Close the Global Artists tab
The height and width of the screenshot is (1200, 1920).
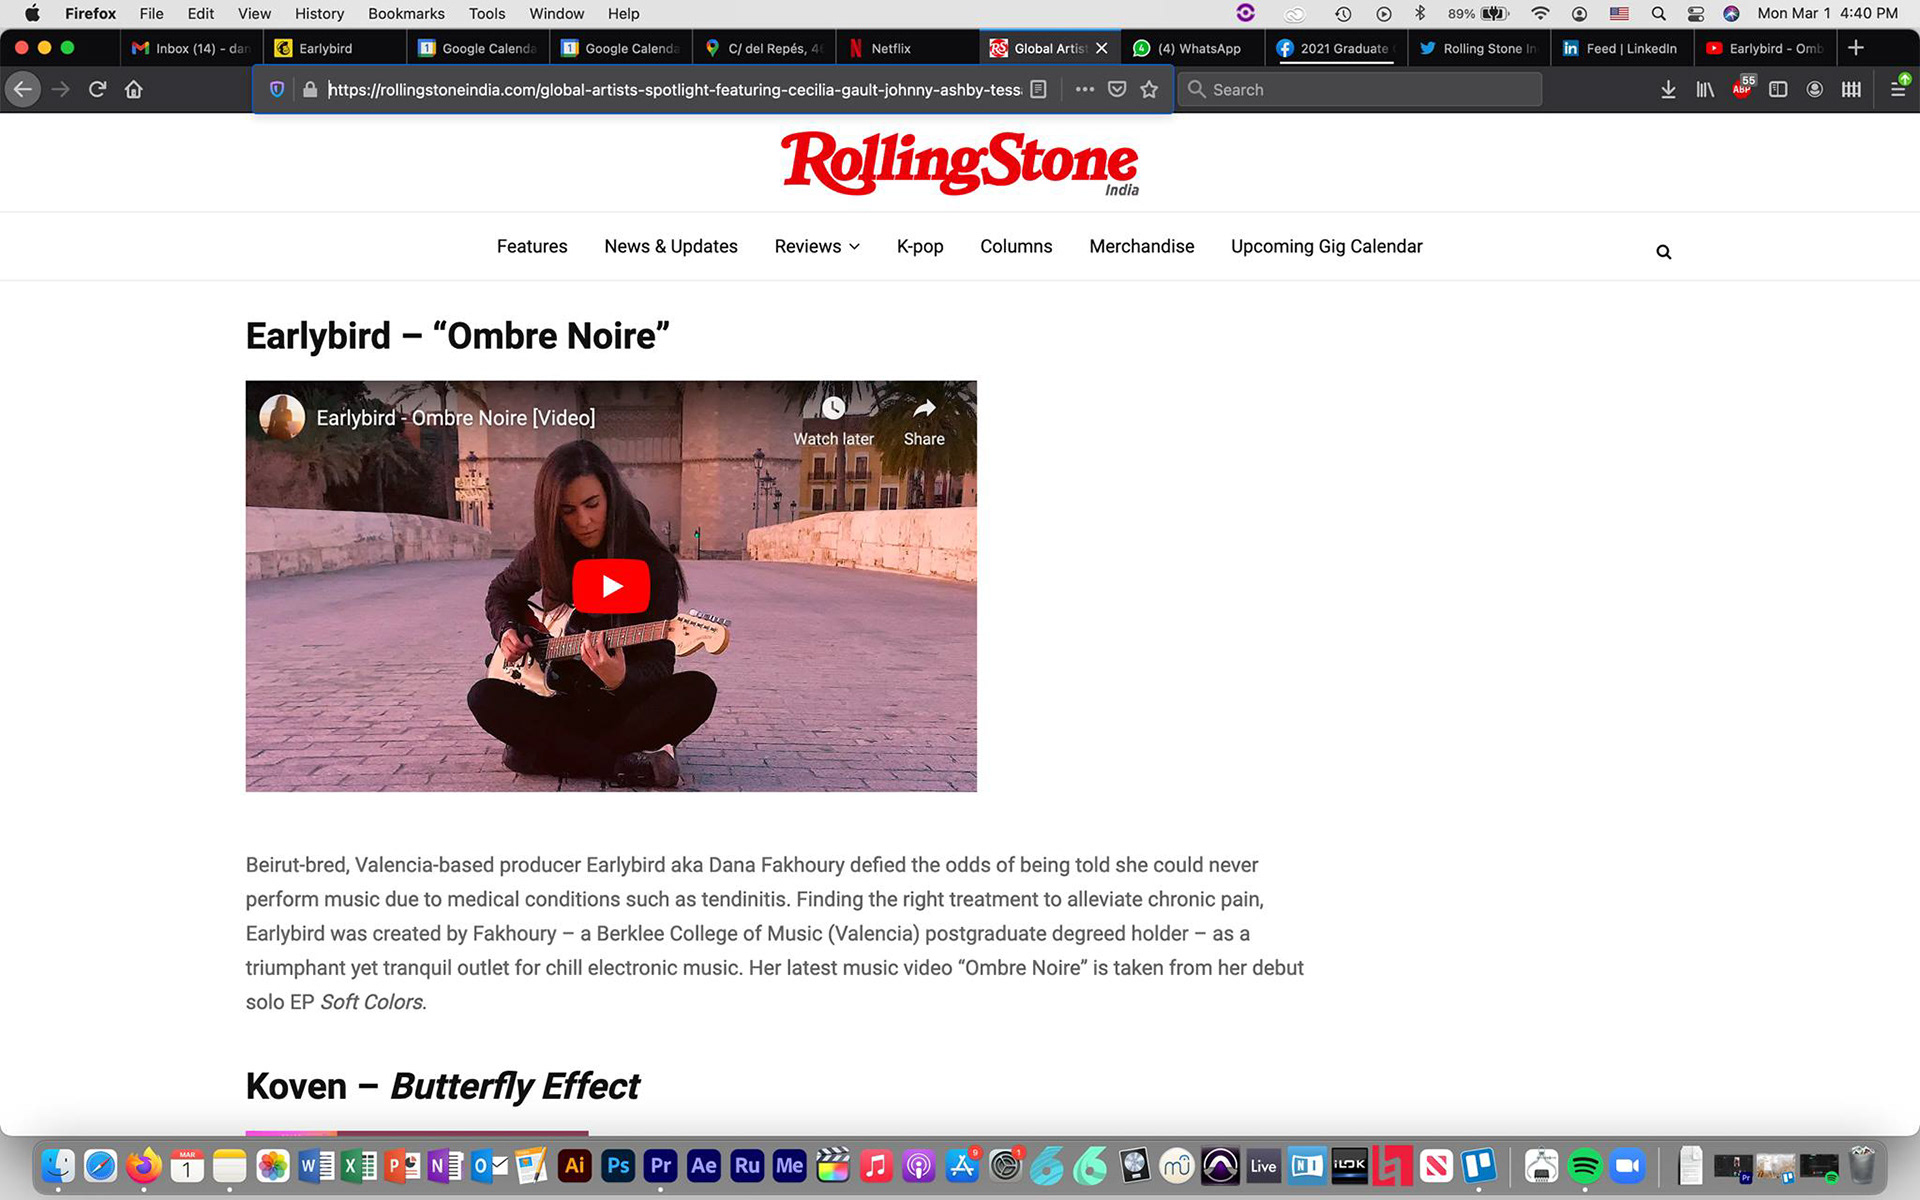coord(1102,48)
